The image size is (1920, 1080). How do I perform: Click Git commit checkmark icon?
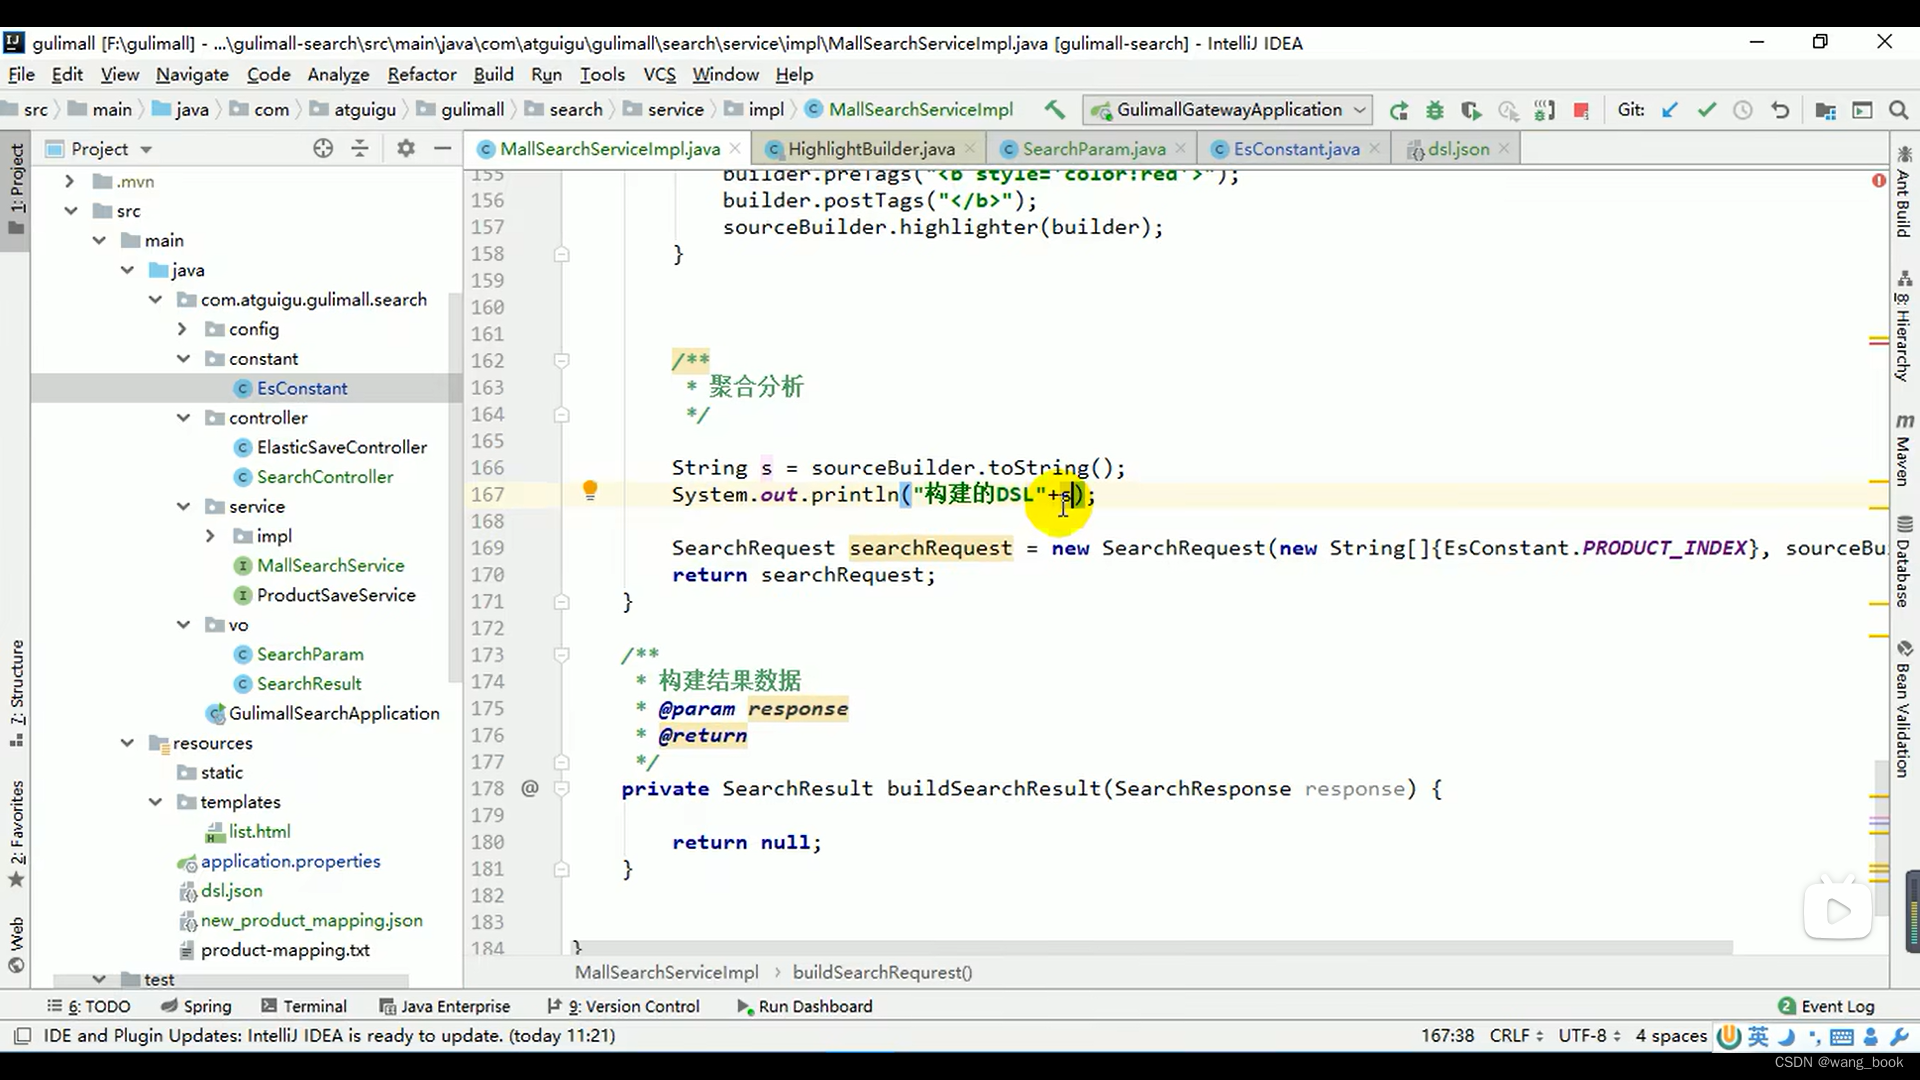point(1707,110)
